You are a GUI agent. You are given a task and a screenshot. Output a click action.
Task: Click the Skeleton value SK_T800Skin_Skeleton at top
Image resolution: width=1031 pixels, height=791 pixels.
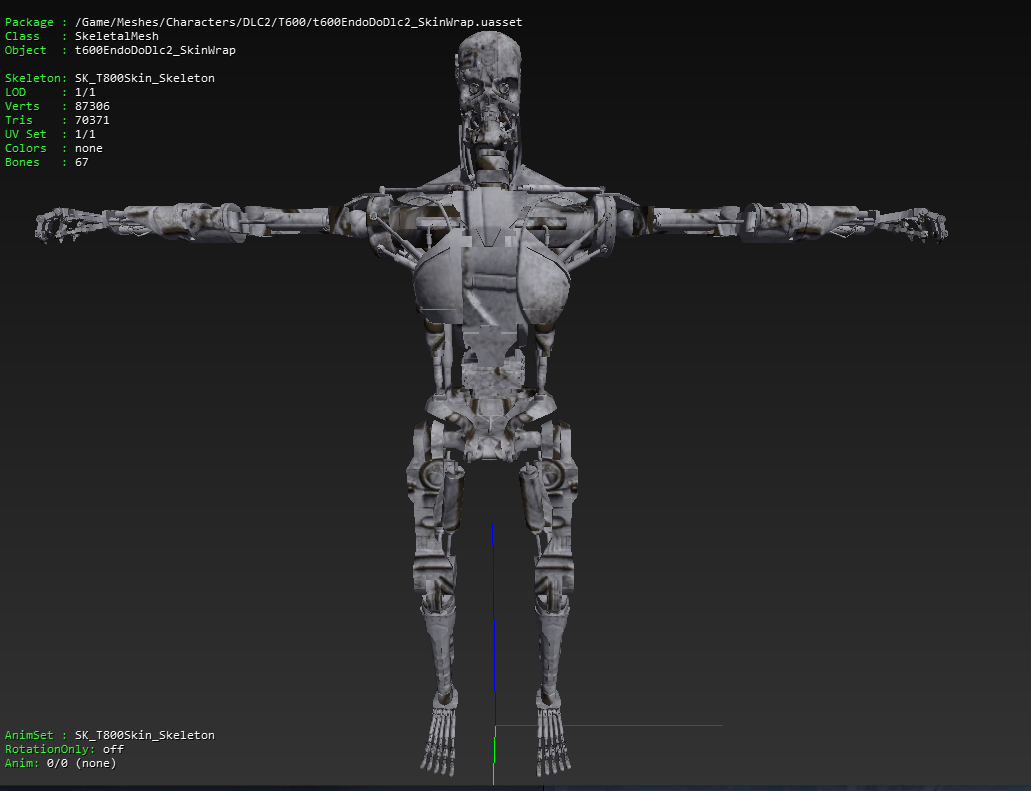click(145, 78)
